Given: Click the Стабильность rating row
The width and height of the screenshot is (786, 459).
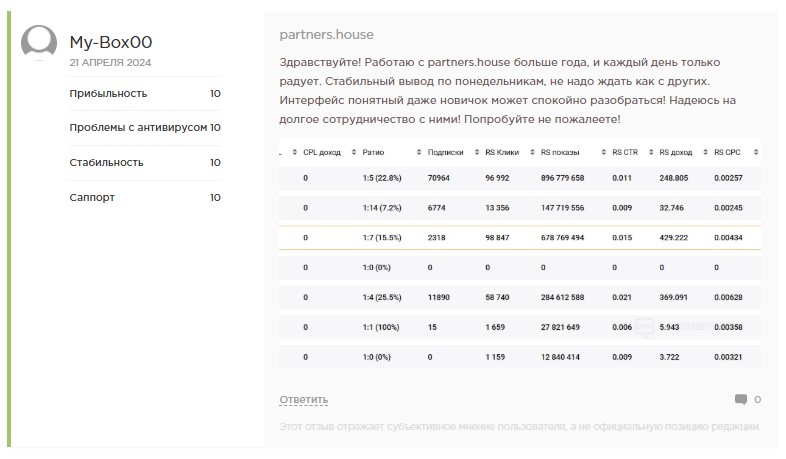Looking at the screenshot, I should tap(145, 163).
